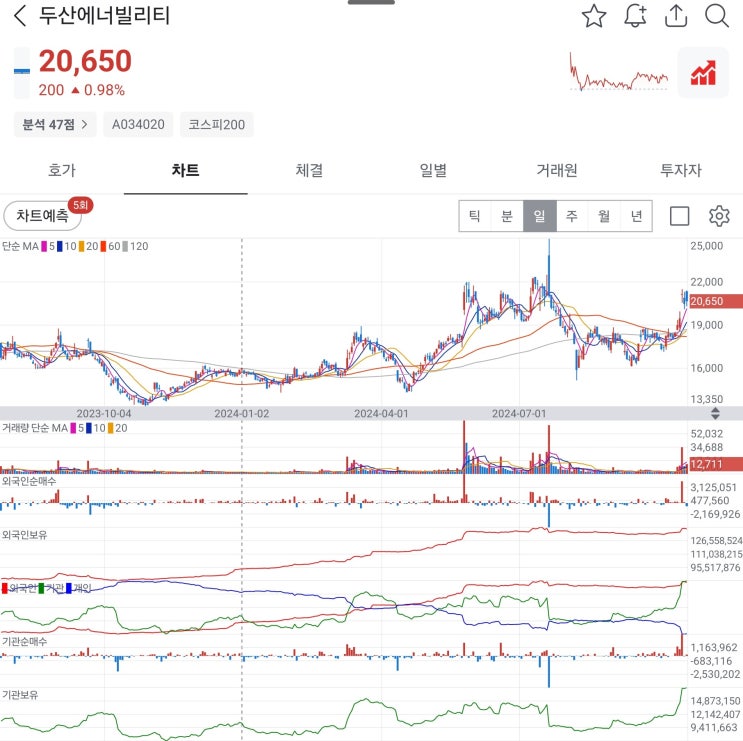Click volume MA 20 orange swatch
The height and width of the screenshot is (741, 743).
110,428
